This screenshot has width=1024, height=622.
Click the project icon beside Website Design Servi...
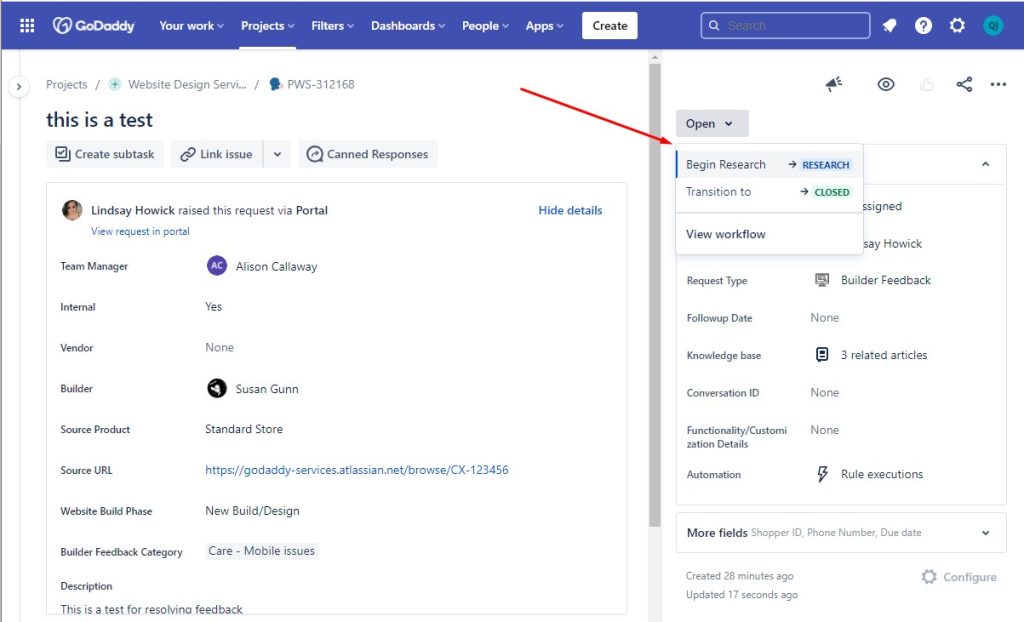point(115,84)
